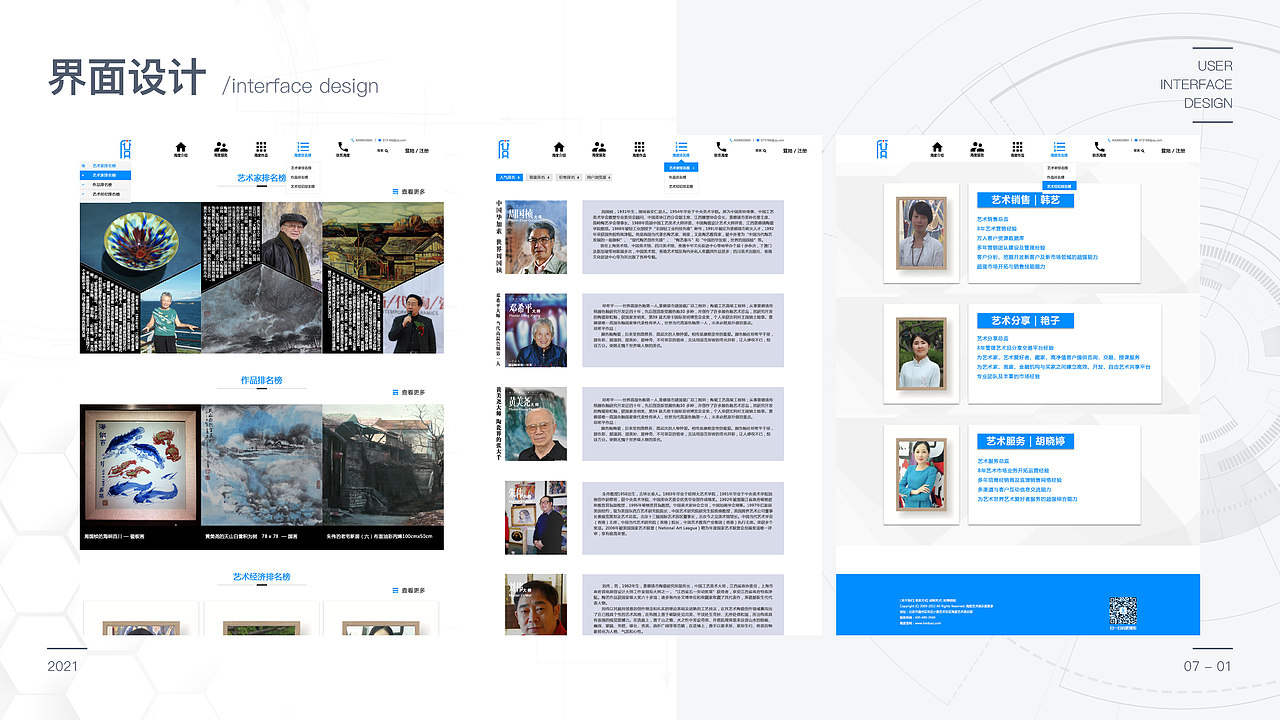The image size is (1280, 720).
Task: Open the blue 人气排名 sort dropdown
Action: tap(510, 177)
